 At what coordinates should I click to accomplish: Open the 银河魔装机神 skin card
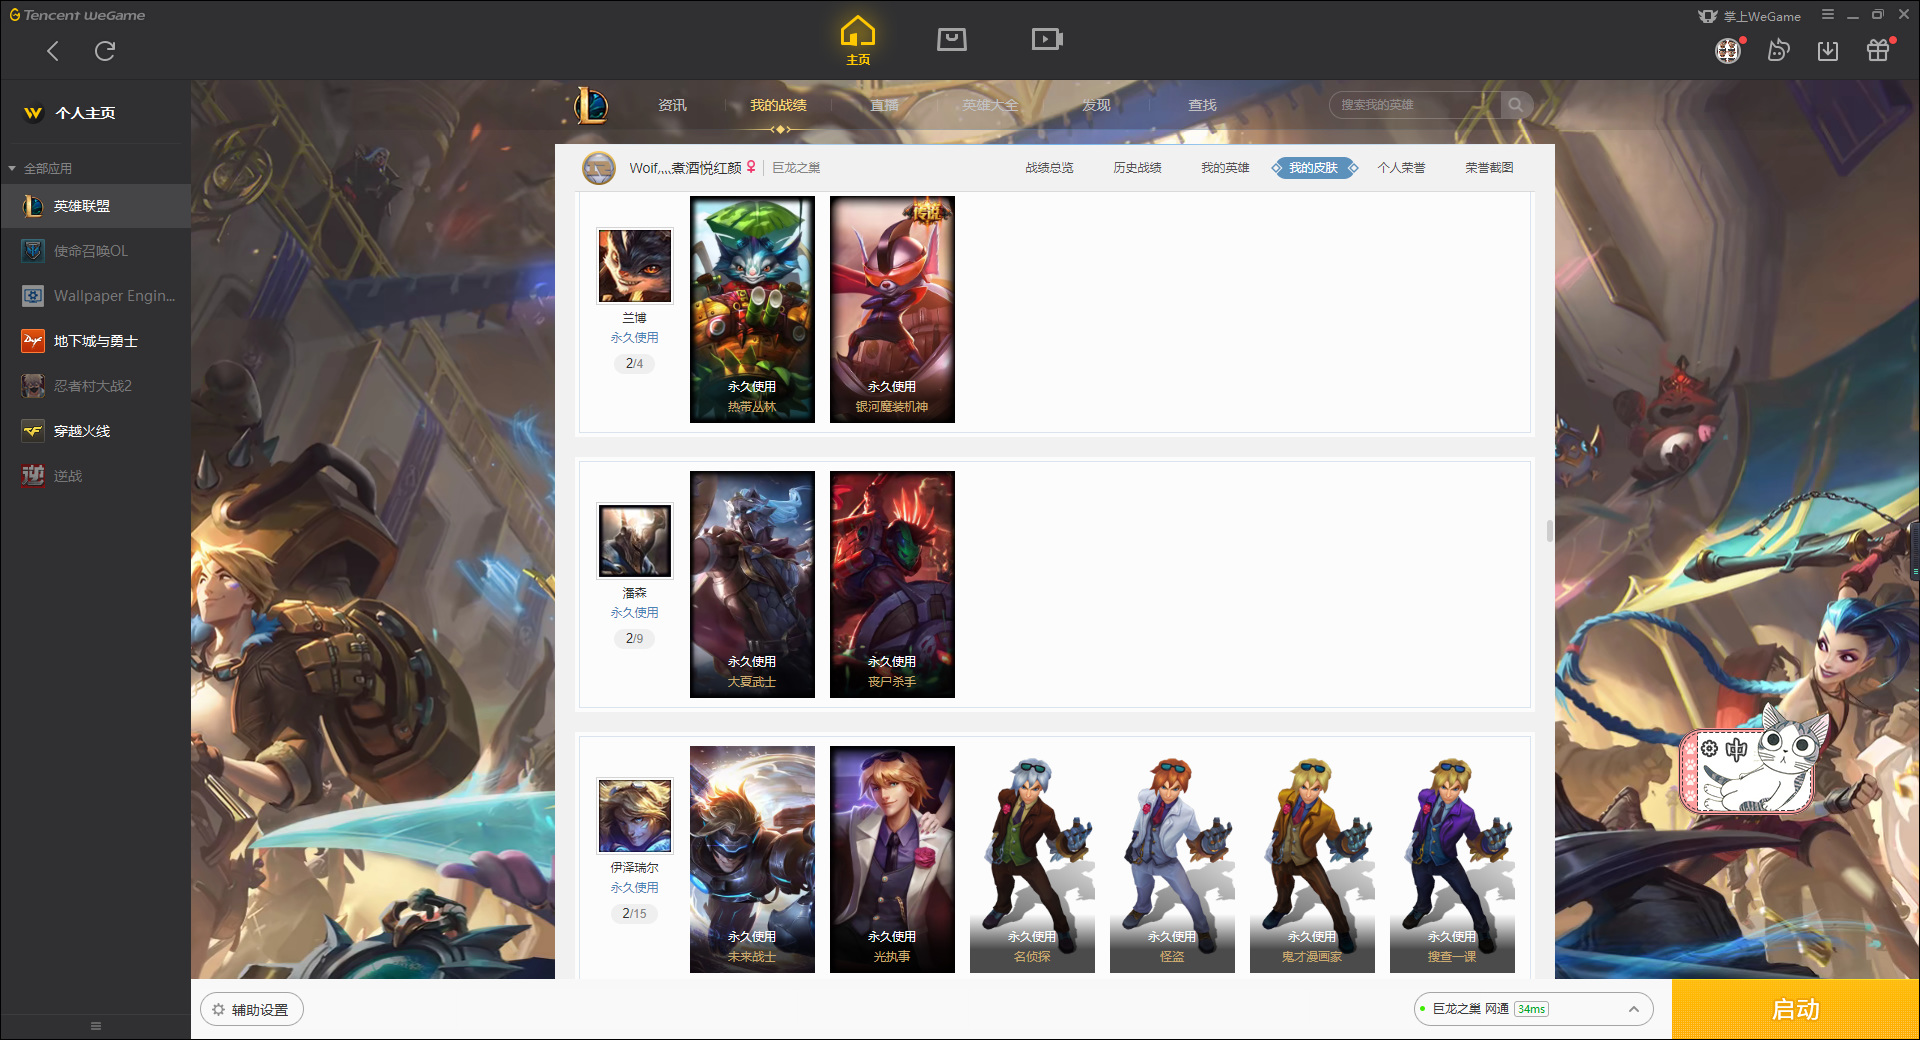coord(892,309)
